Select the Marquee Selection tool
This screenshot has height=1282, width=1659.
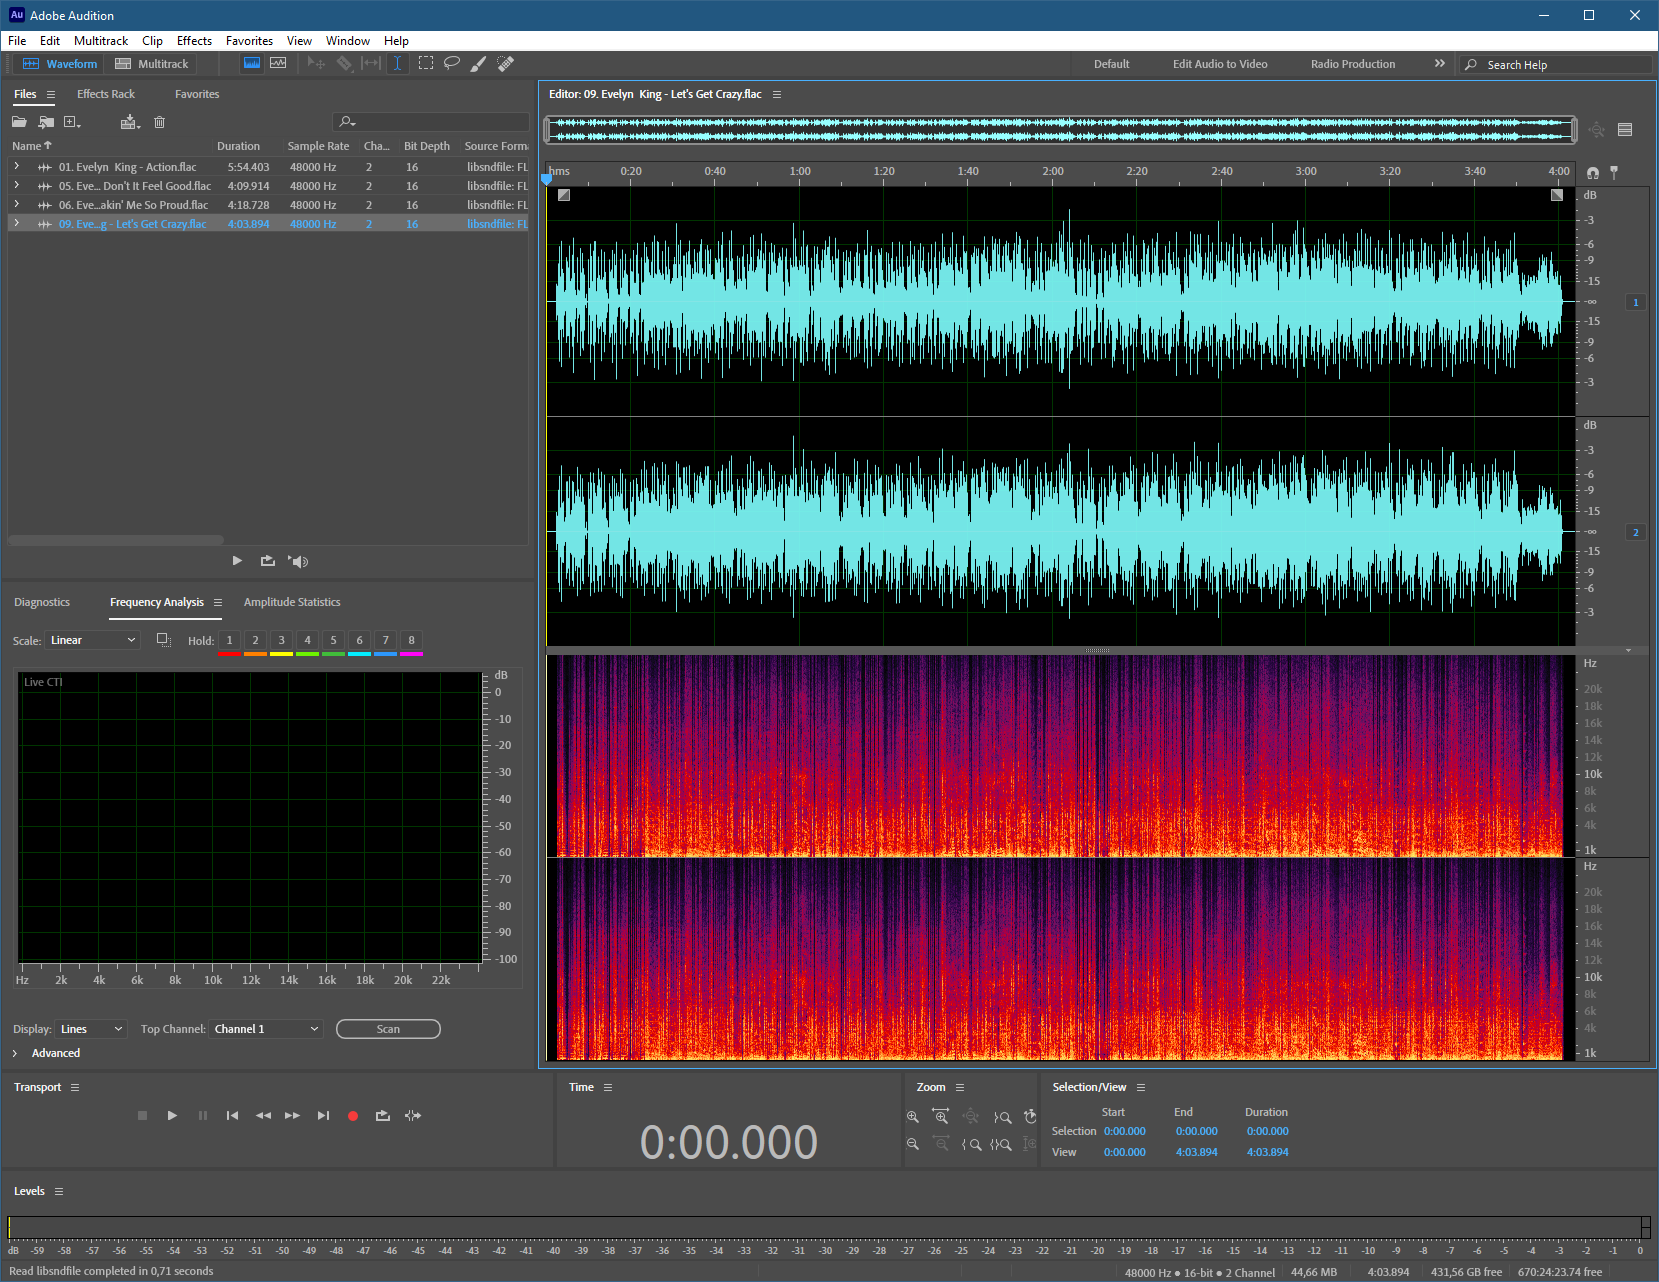[x=426, y=63]
